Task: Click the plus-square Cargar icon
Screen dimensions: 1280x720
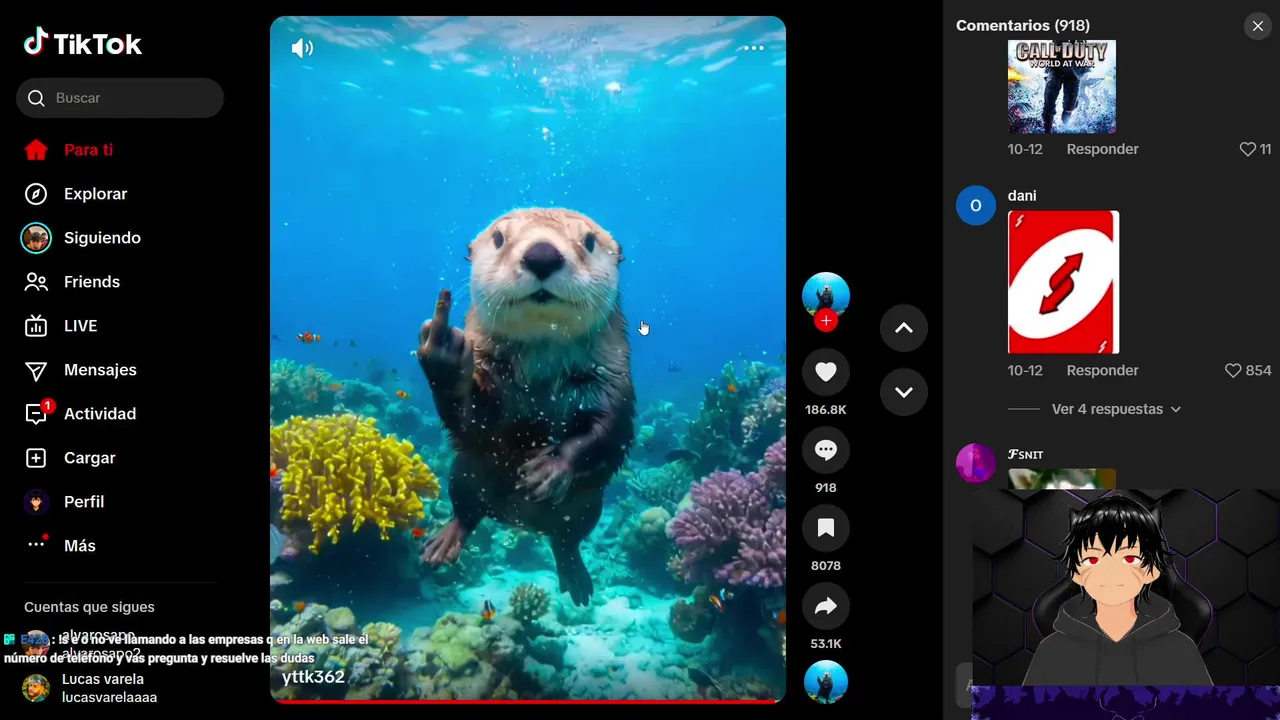Action: pos(36,458)
